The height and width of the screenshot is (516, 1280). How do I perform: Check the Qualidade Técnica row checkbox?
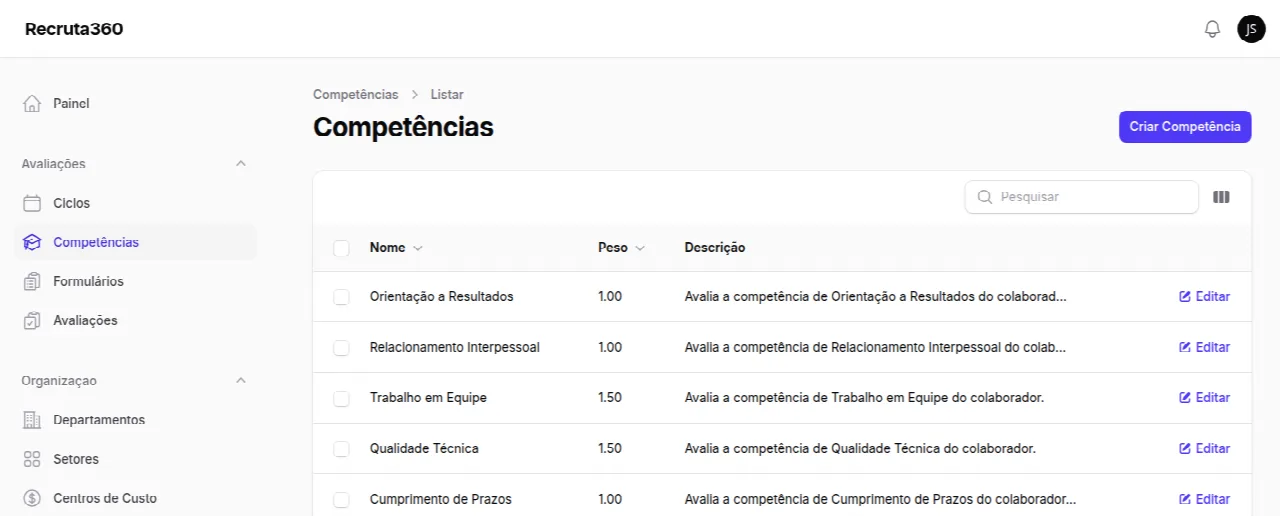(341, 449)
